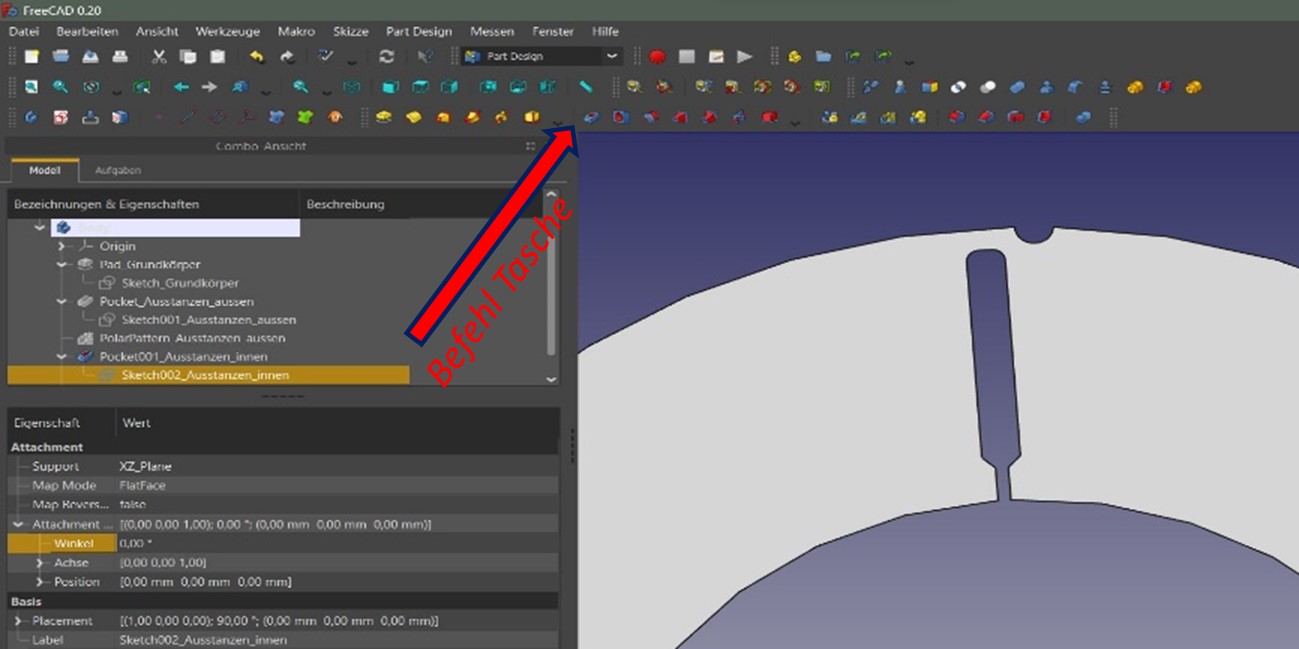
Task: Click the scissors Cut icon
Action: (159, 57)
